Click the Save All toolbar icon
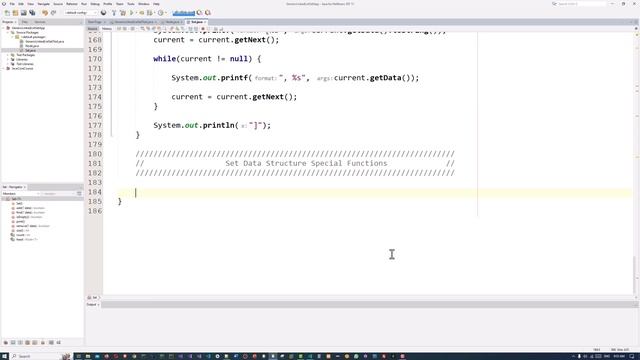 pyautogui.click(x=32, y=13)
